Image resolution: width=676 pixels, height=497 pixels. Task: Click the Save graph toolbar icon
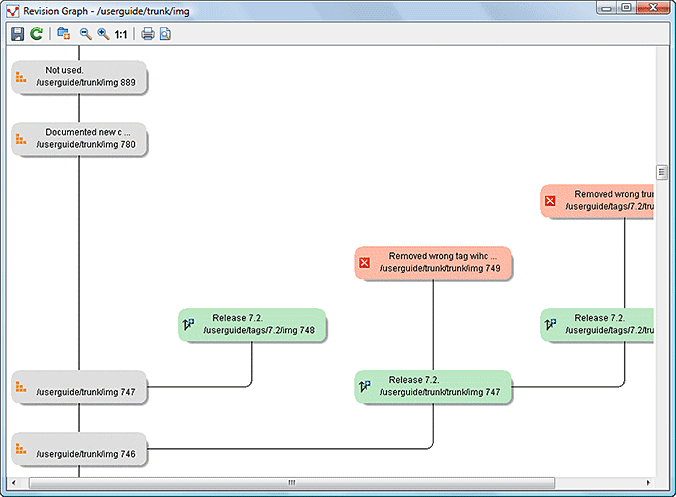pos(17,34)
